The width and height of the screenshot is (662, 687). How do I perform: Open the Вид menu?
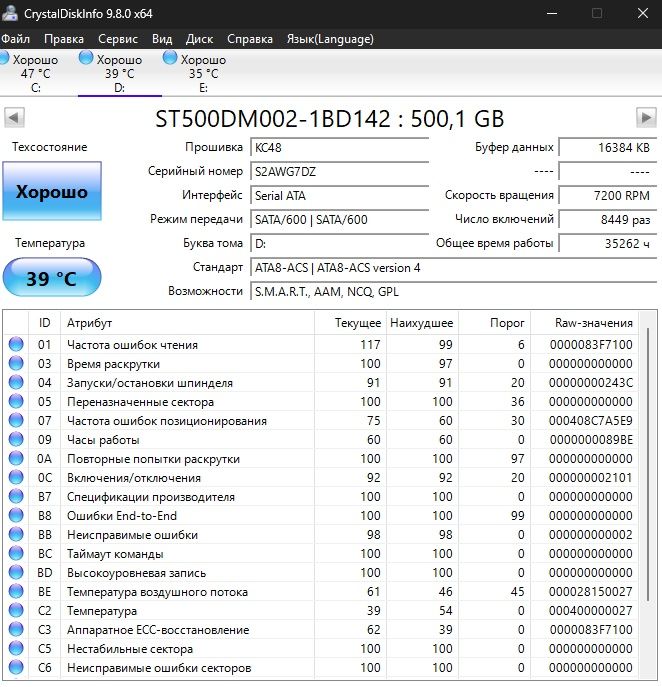coord(162,39)
